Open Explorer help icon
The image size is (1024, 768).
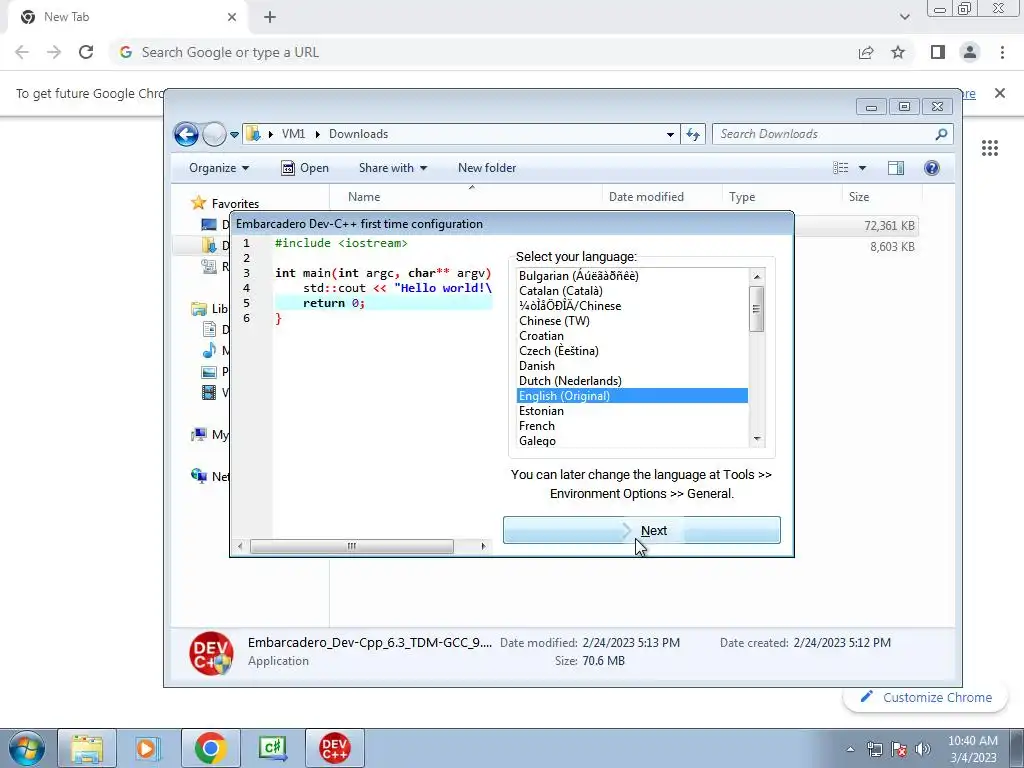click(x=932, y=168)
